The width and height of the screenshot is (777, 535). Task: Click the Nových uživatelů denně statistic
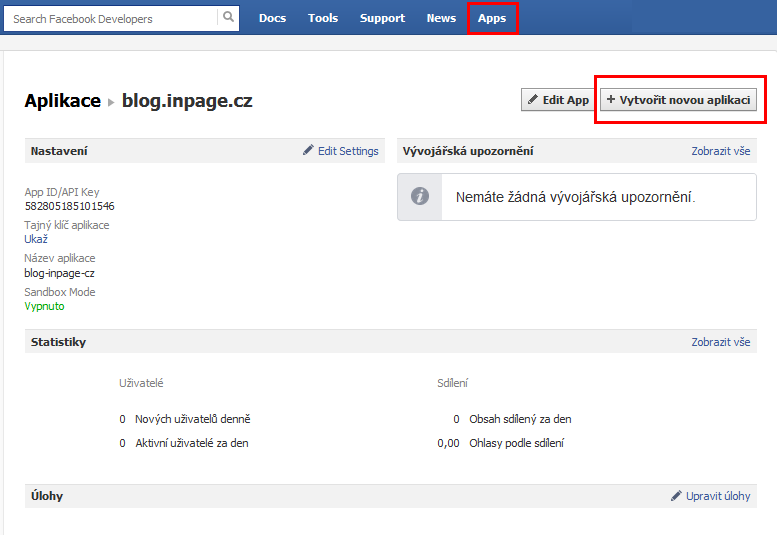193,419
